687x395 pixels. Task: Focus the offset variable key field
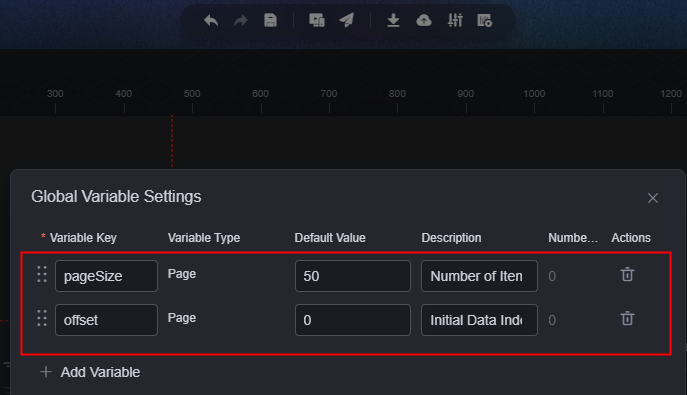pyautogui.click(x=106, y=320)
